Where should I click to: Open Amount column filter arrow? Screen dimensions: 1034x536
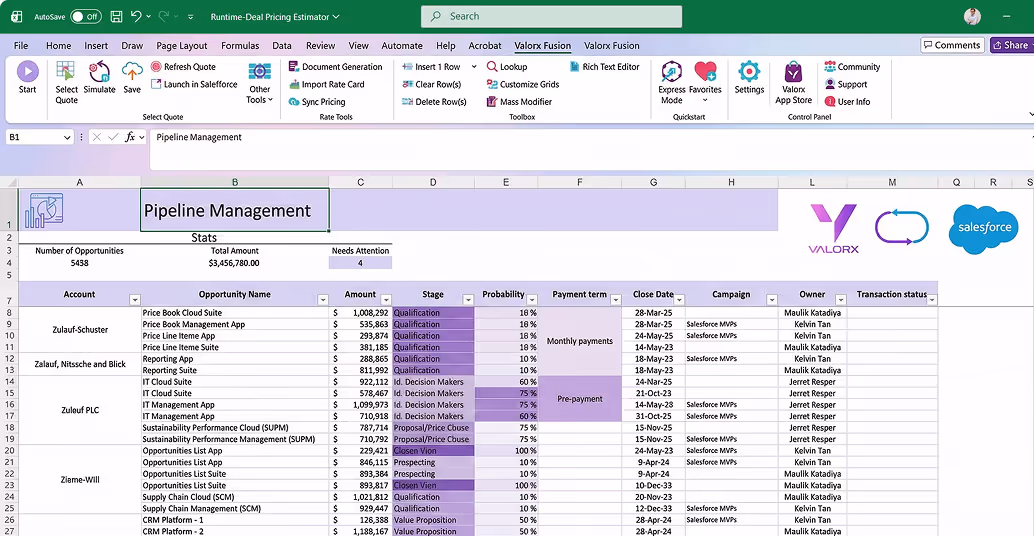pos(386,300)
